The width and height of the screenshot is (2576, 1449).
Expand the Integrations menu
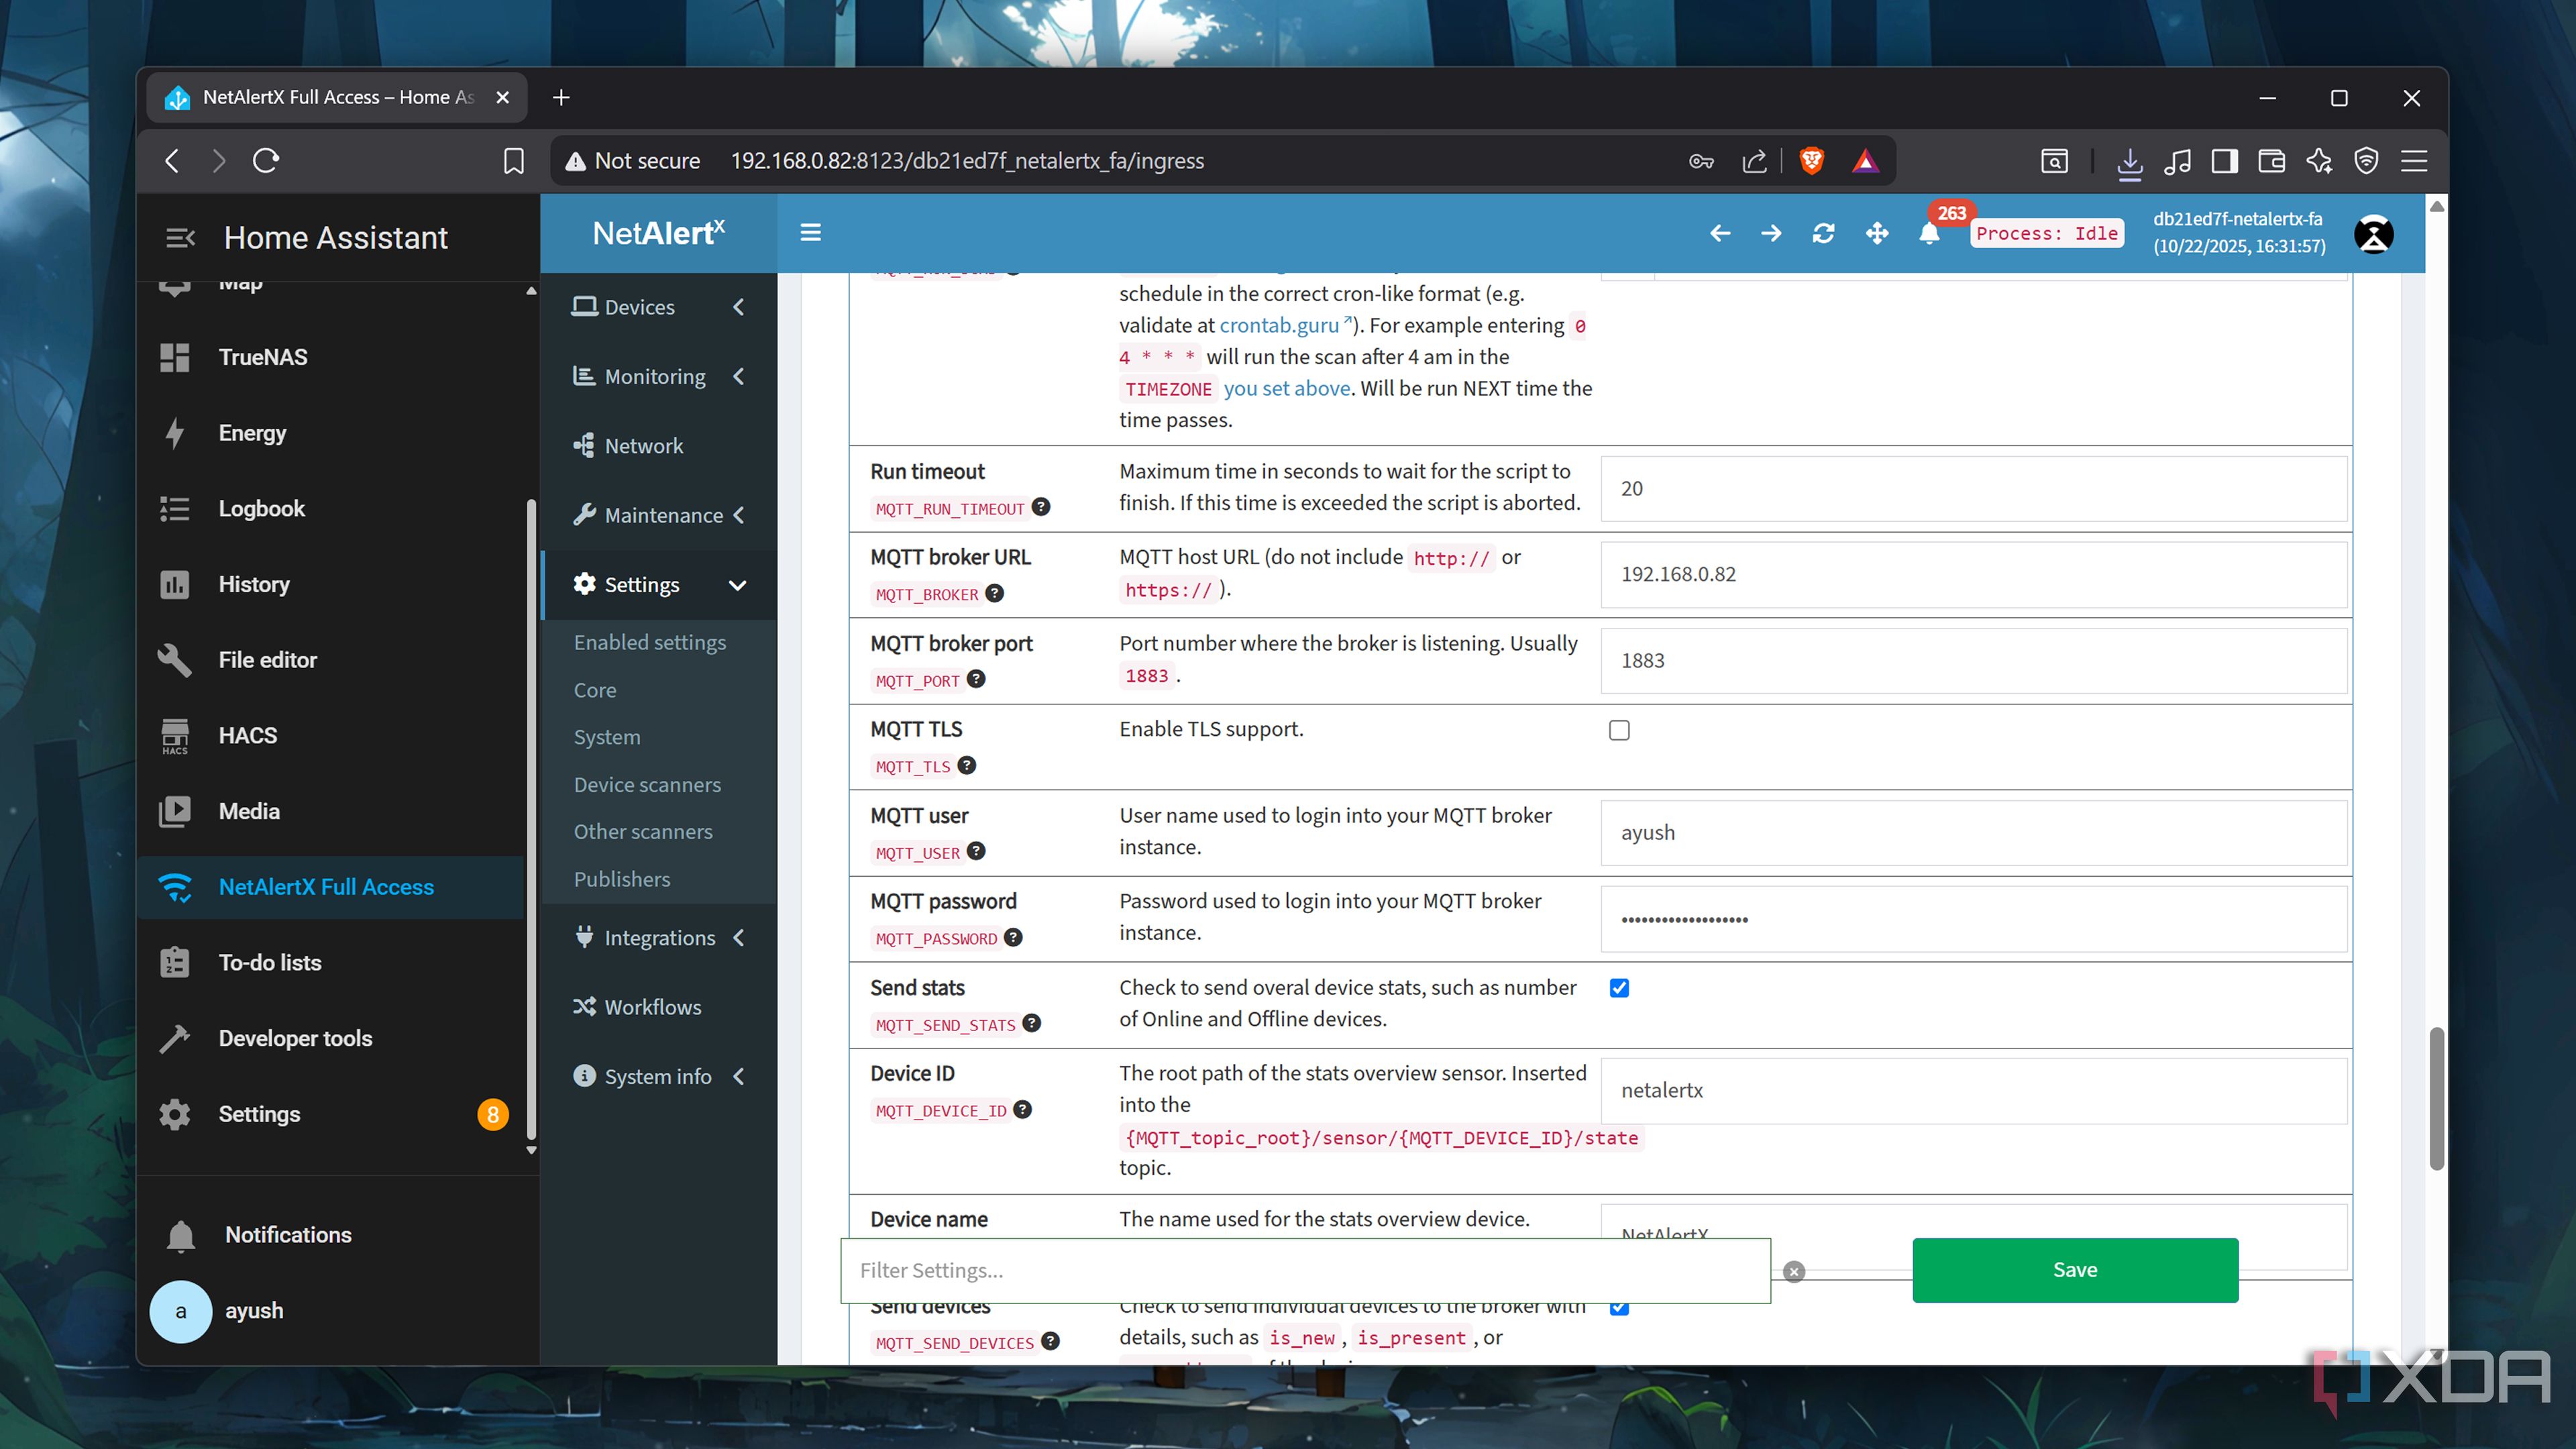[x=659, y=938]
